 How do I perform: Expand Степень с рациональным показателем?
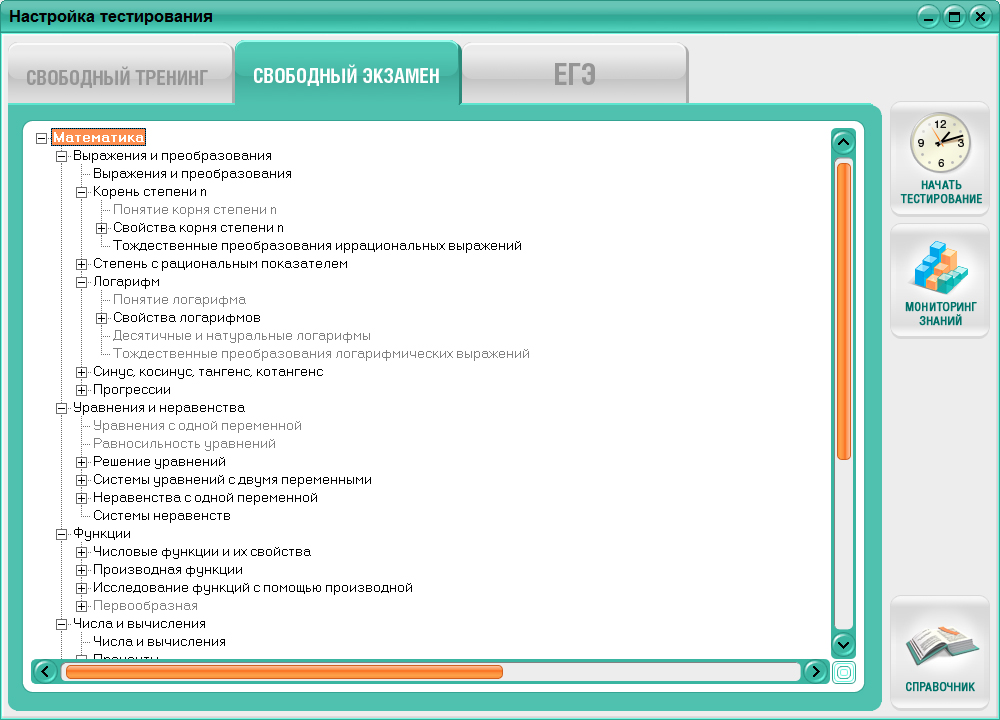(x=82, y=264)
